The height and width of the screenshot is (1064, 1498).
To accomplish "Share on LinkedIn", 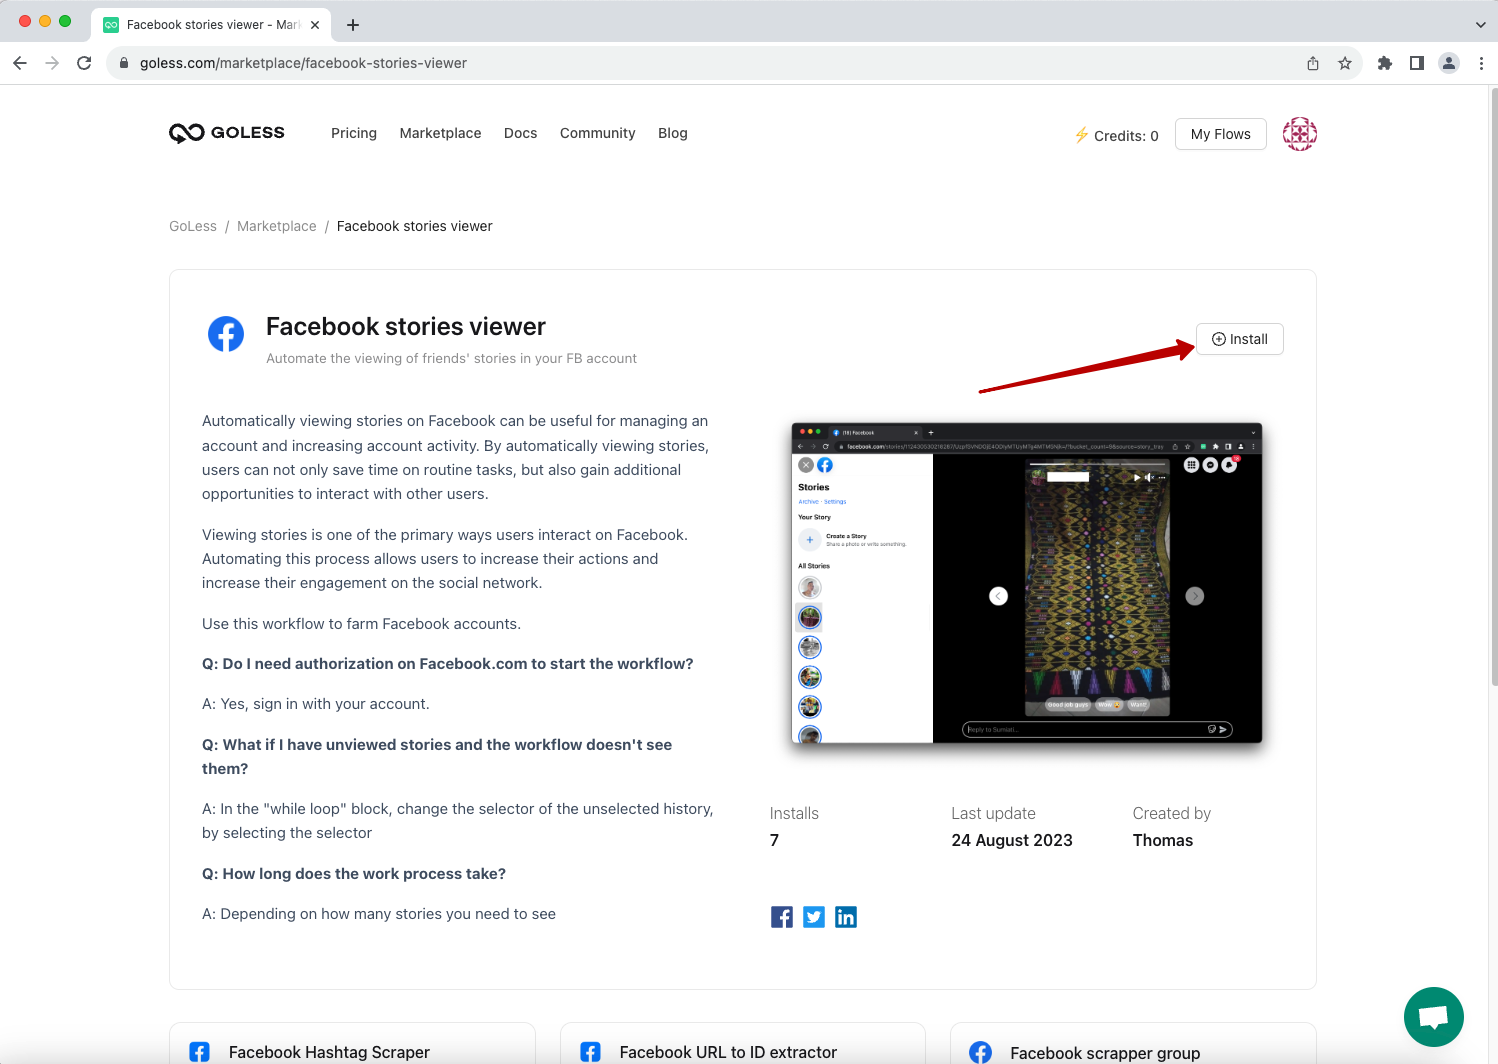I will [x=846, y=917].
